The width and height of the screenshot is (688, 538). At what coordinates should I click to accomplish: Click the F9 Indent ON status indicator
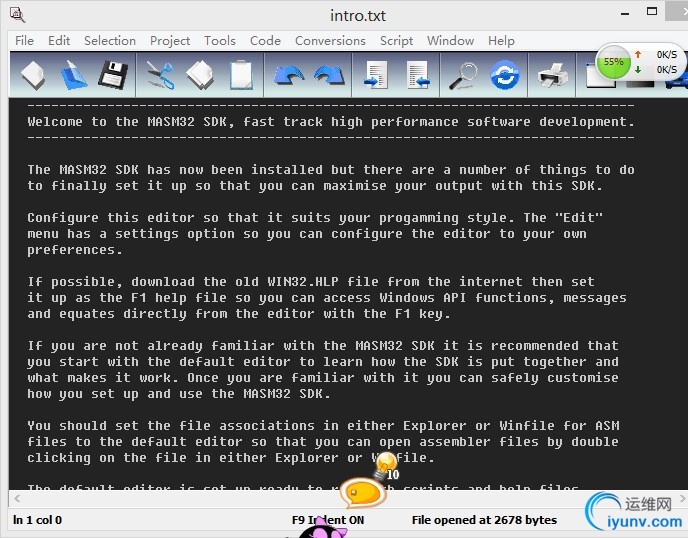[328, 520]
